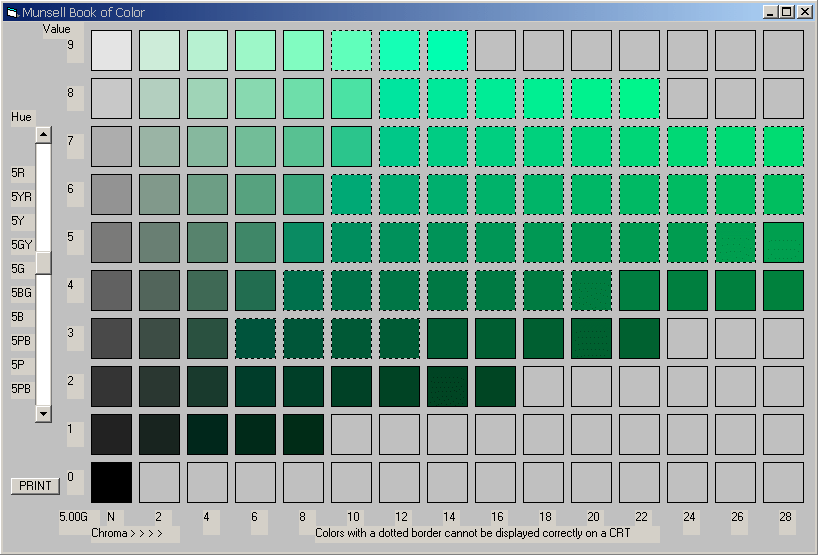
Task: Select the black swatch at value 0
Action: point(111,482)
